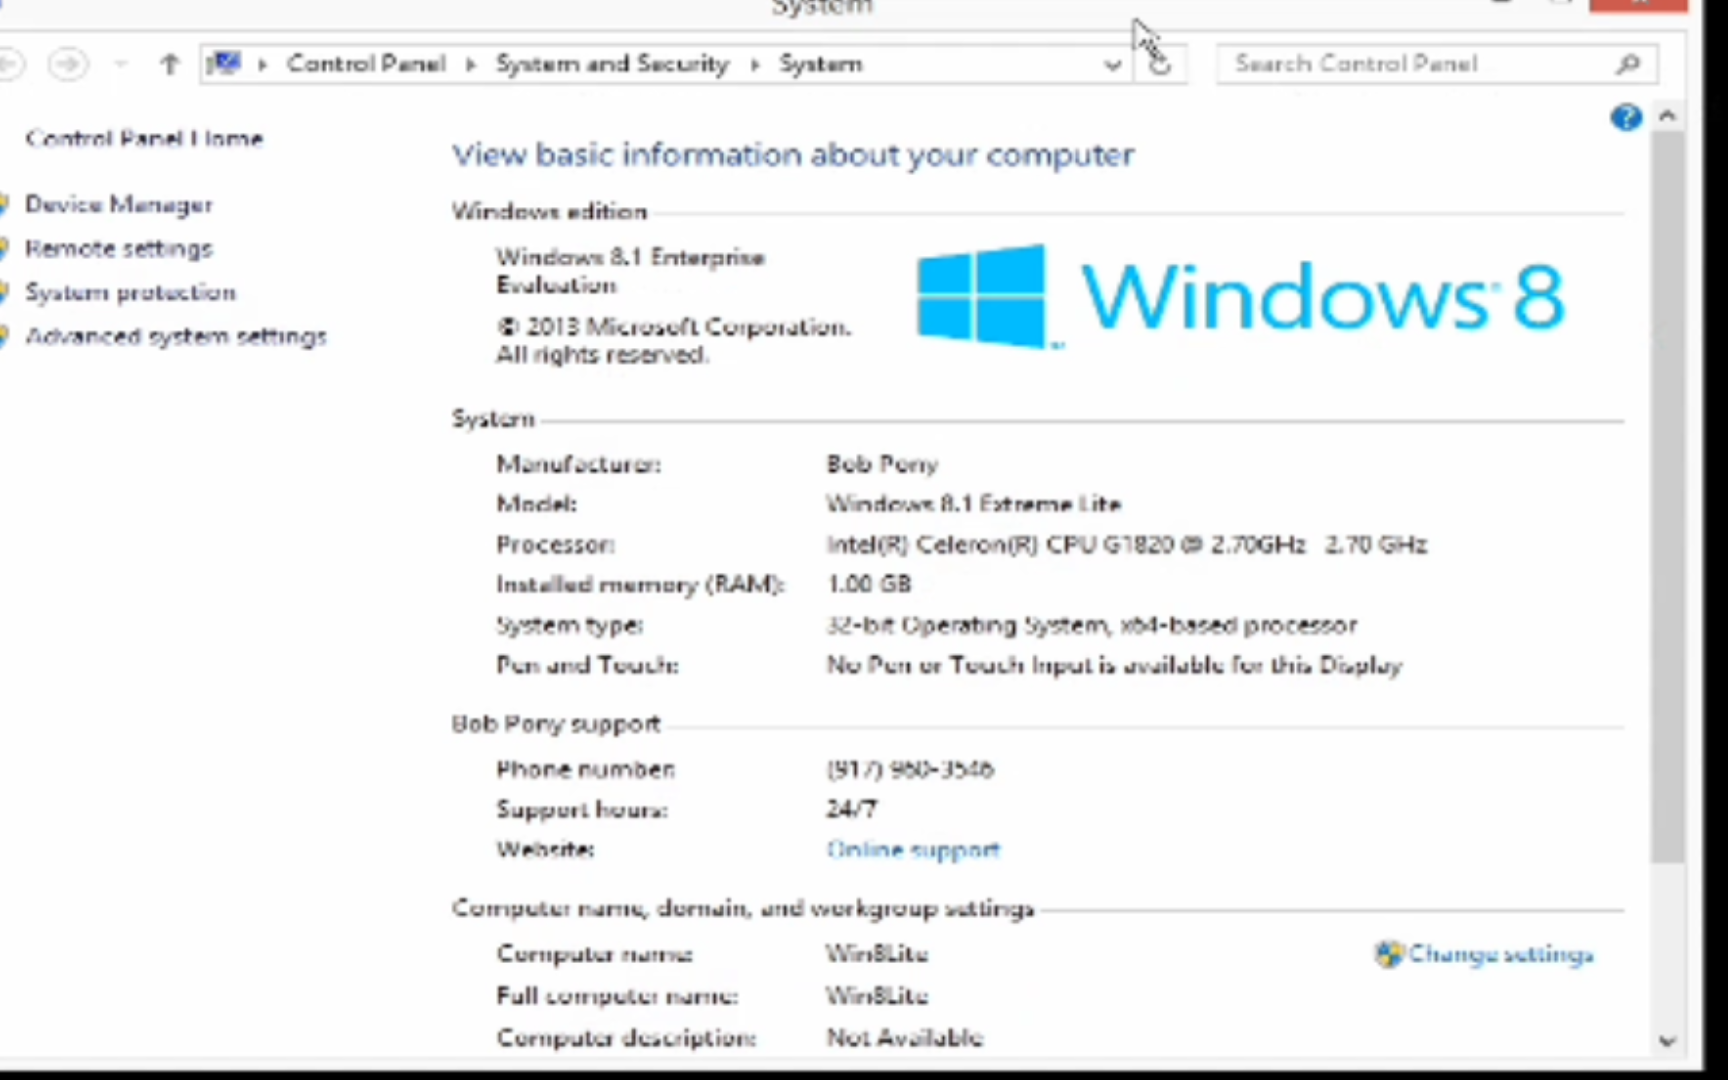
Task: Select System and Security breadcrumb
Action: click(x=612, y=64)
